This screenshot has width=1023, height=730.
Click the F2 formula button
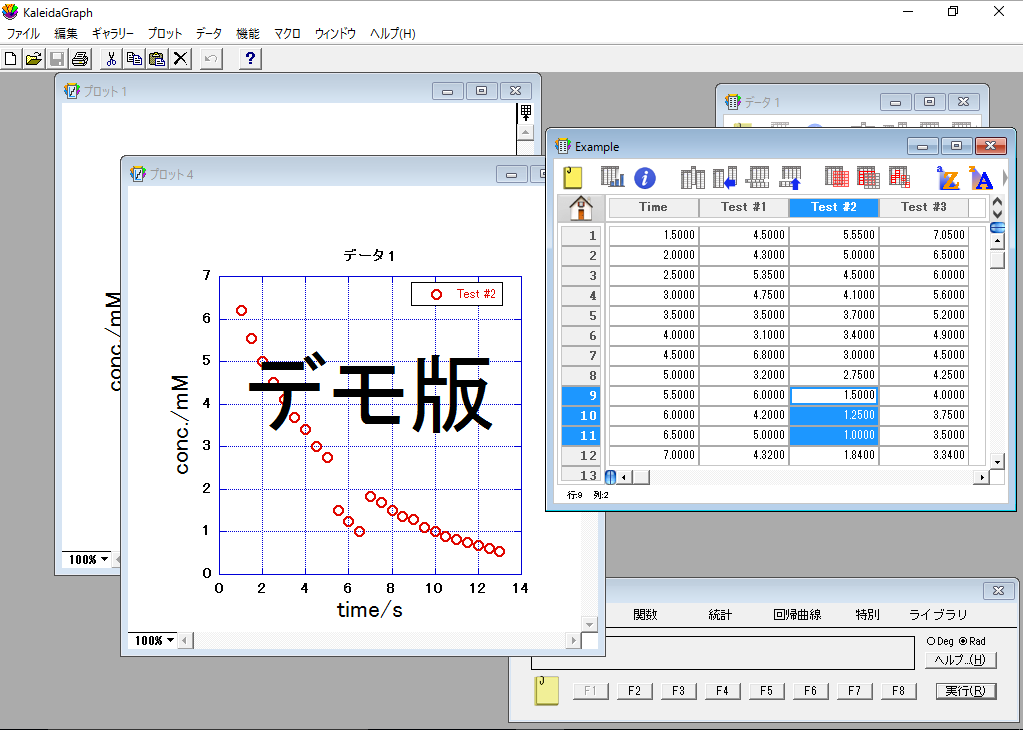[634, 691]
